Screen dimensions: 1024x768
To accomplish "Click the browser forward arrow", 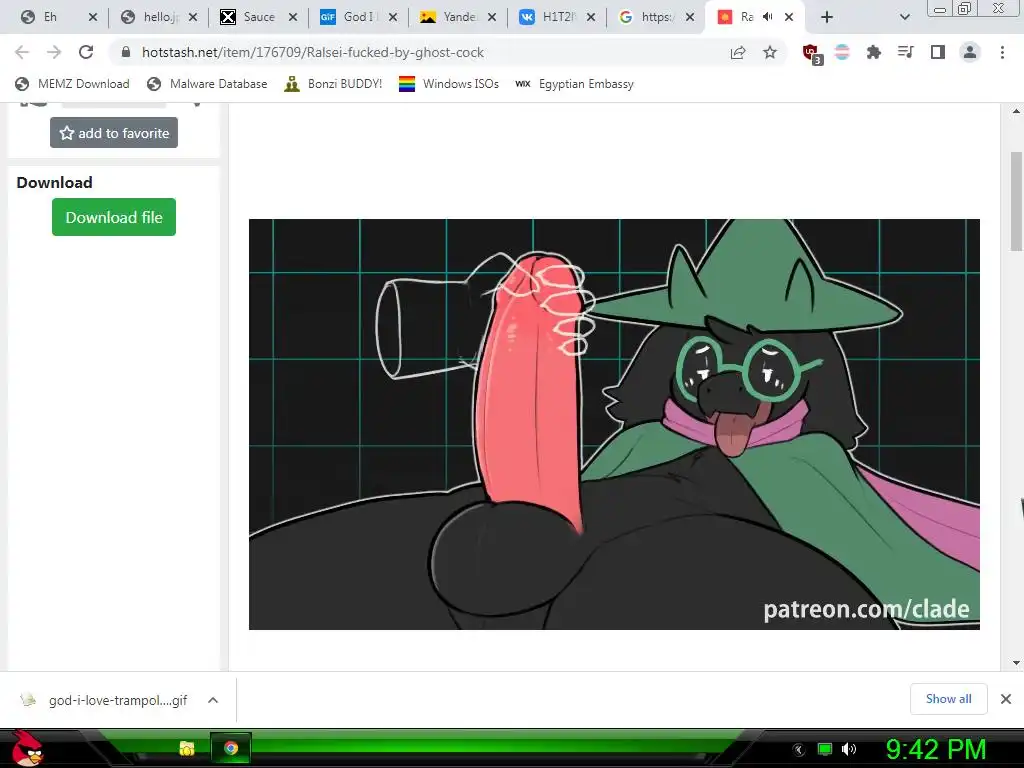I will click(54, 52).
